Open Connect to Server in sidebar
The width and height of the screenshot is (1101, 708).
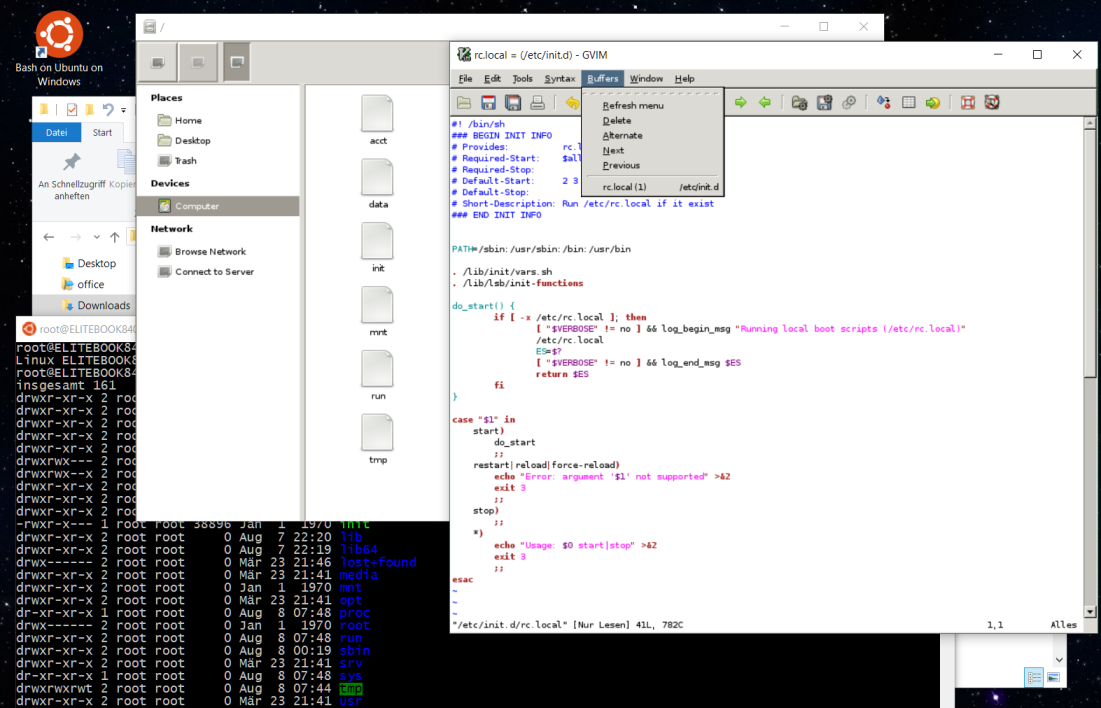pyautogui.click(x=214, y=272)
